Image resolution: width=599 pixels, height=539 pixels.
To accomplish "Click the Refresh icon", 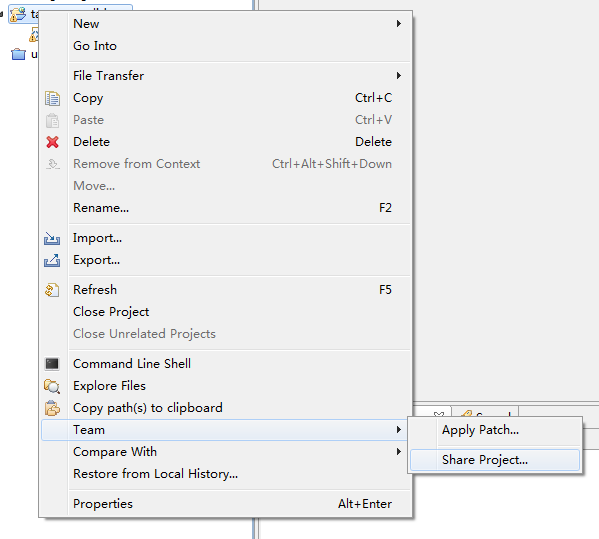I will 52,290.
